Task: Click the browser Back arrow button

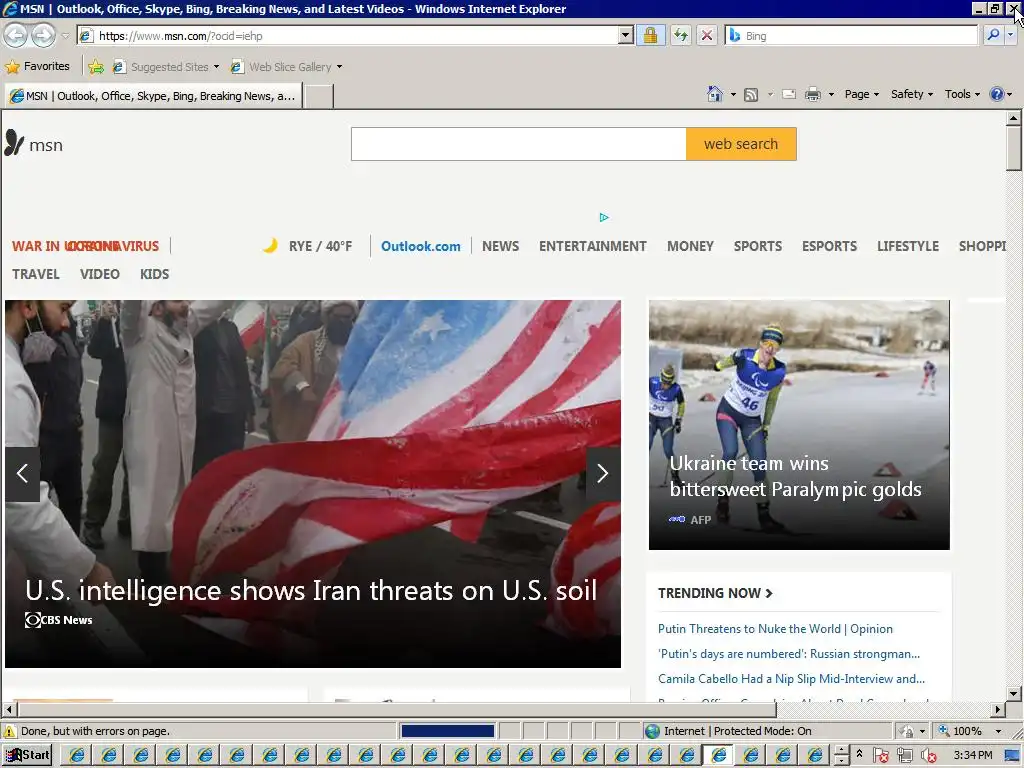Action: pos(16,35)
